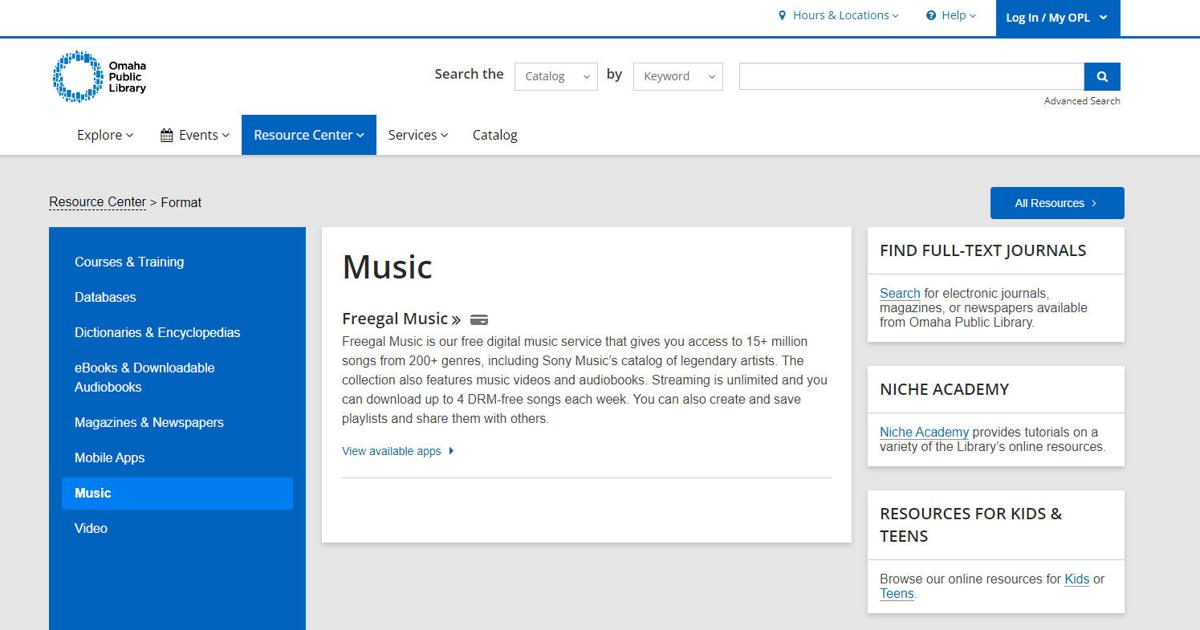The width and height of the screenshot is (1200, 630).
Task: Expand the Services navigation menu
Action: pos(418,135)
